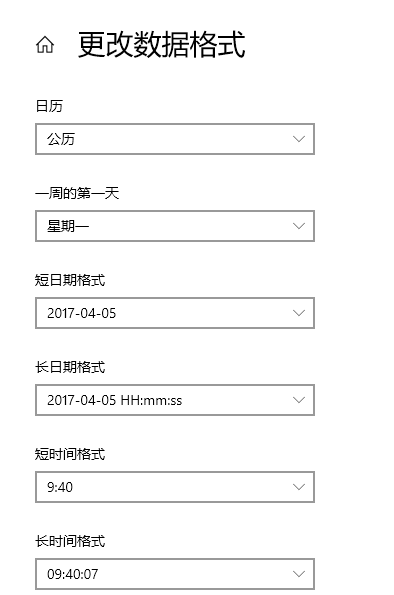This screenshot has height=595, width=394.
Task: Click the chevron arrow in the 公历 box
Action: point(299,139)
